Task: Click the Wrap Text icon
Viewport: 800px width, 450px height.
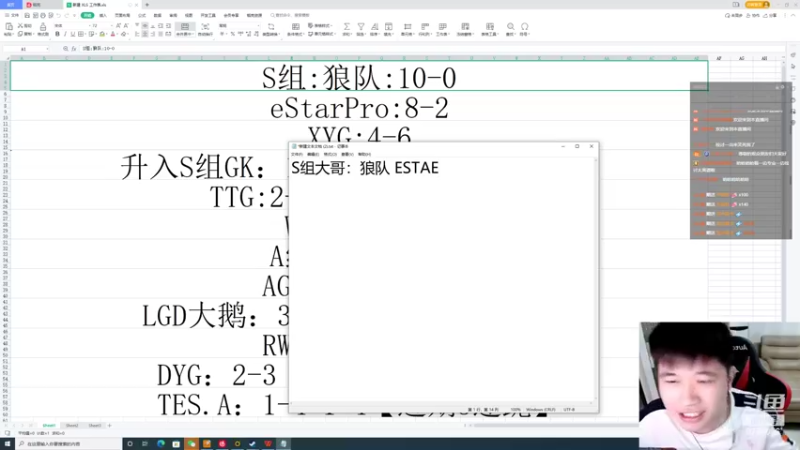Action: (x=206, y=27)
